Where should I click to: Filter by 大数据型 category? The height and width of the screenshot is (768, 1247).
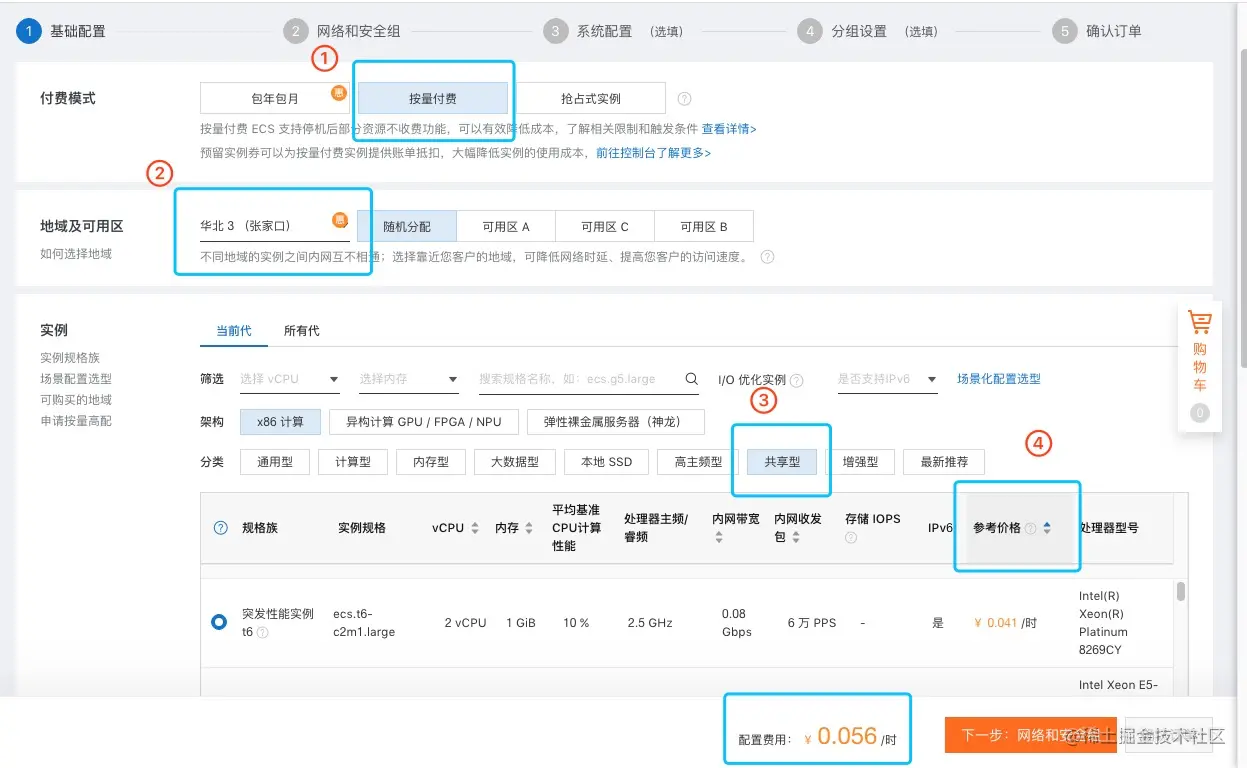pyautogui.click(x=515, y=462)
